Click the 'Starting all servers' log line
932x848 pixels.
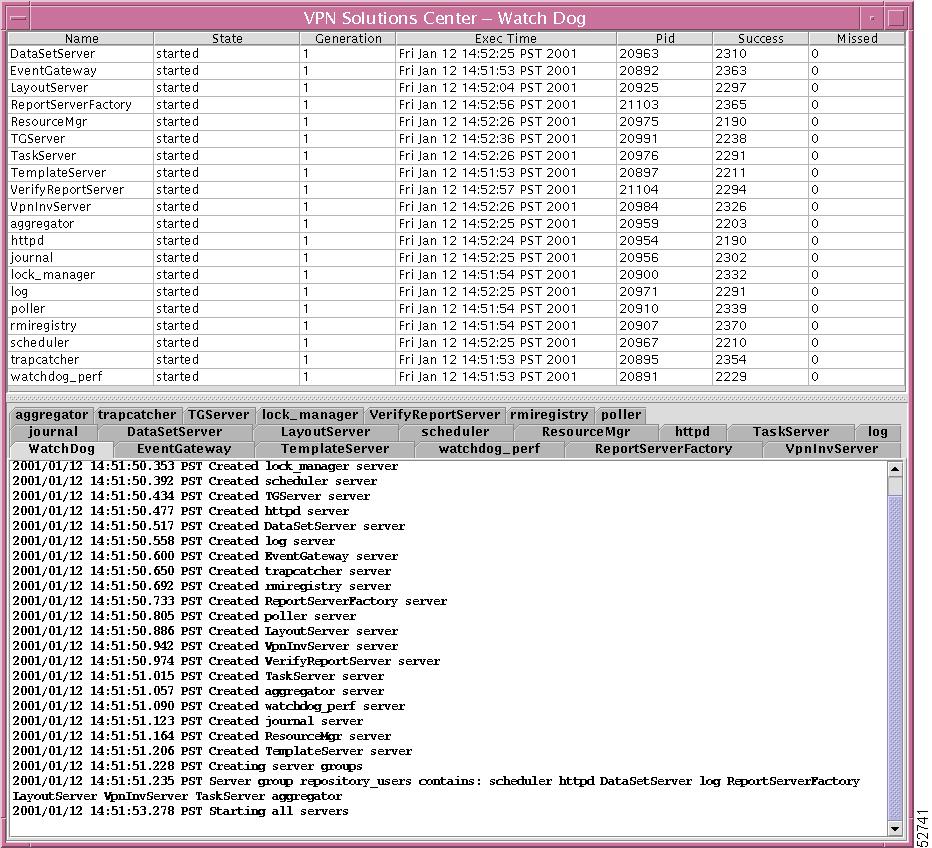[x=180, y=811]
